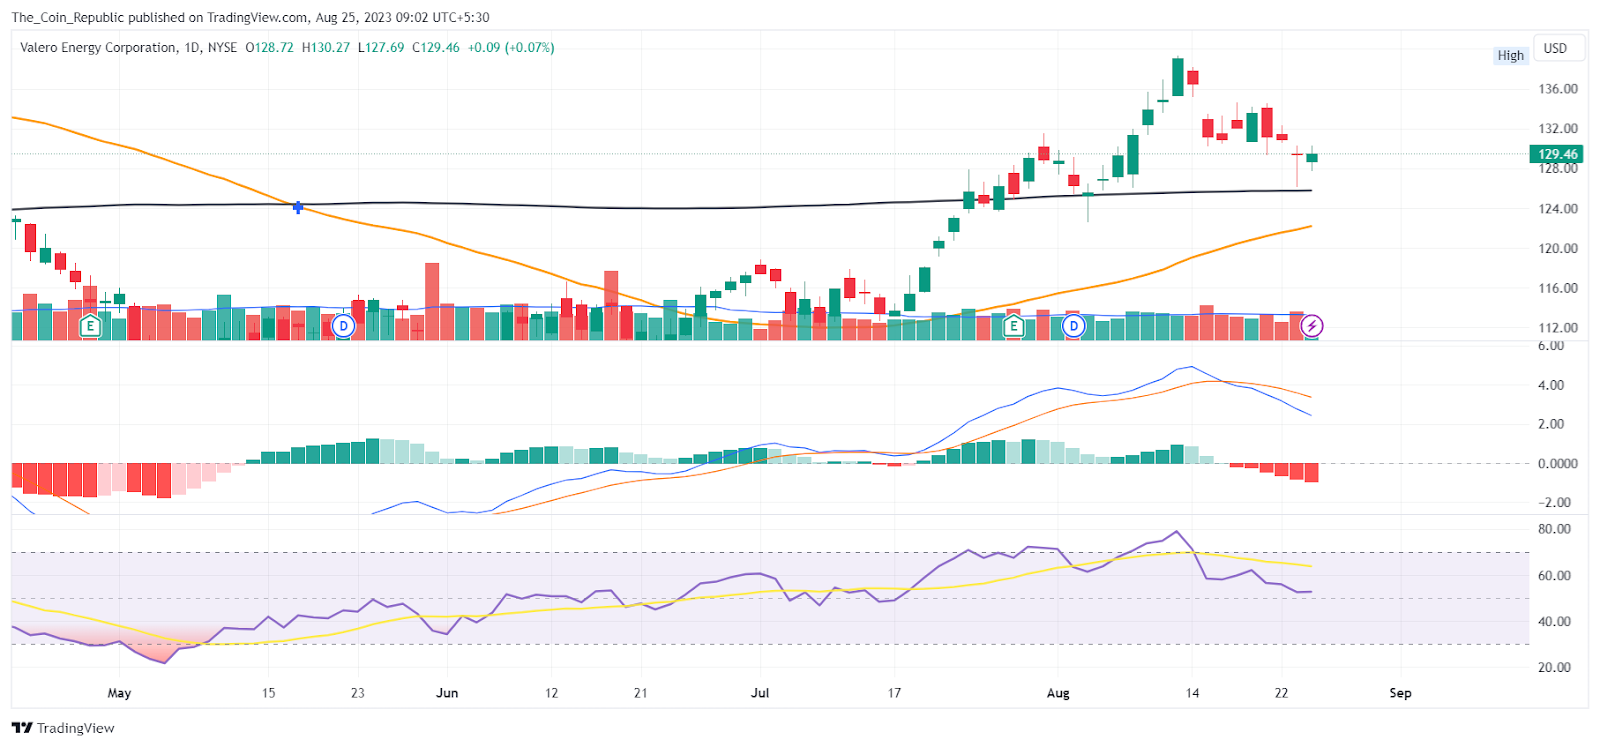The width and height of the screenshot is (1600, 747).
Task: Click the open value O128.72
Action: 270,47
